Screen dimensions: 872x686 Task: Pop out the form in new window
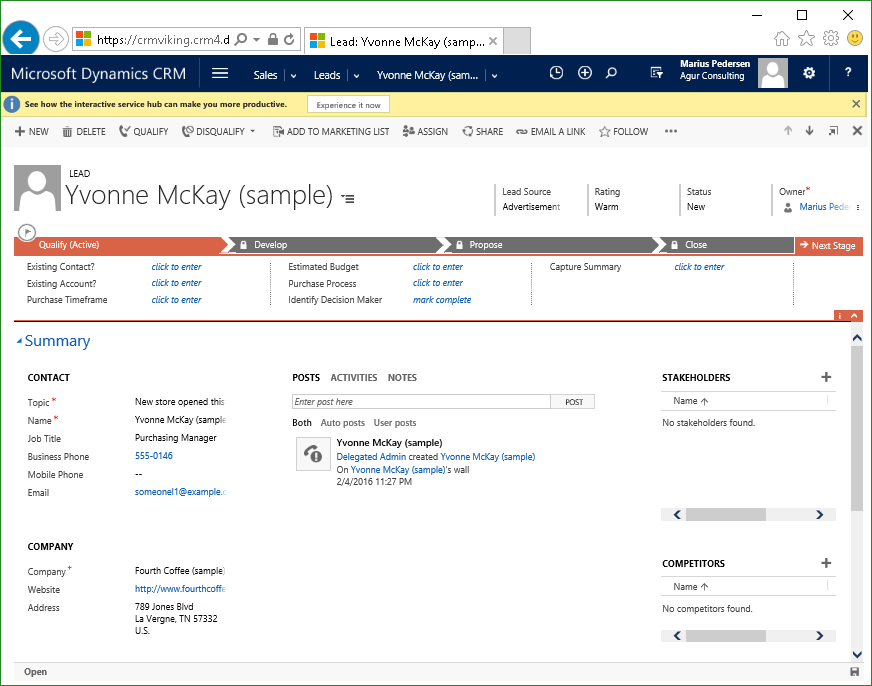tap(833, 131)
